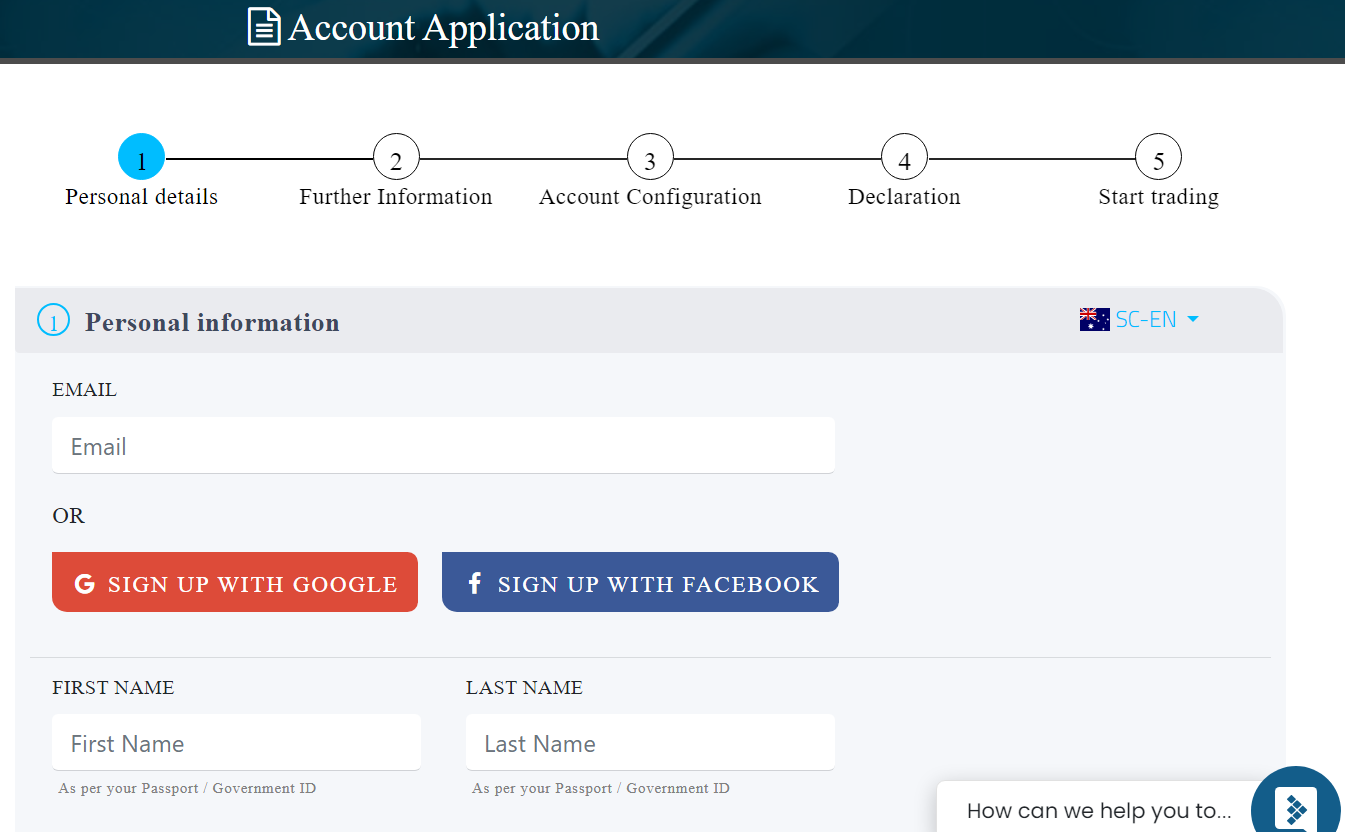Click into the First Name field

[x=236, y=743]
